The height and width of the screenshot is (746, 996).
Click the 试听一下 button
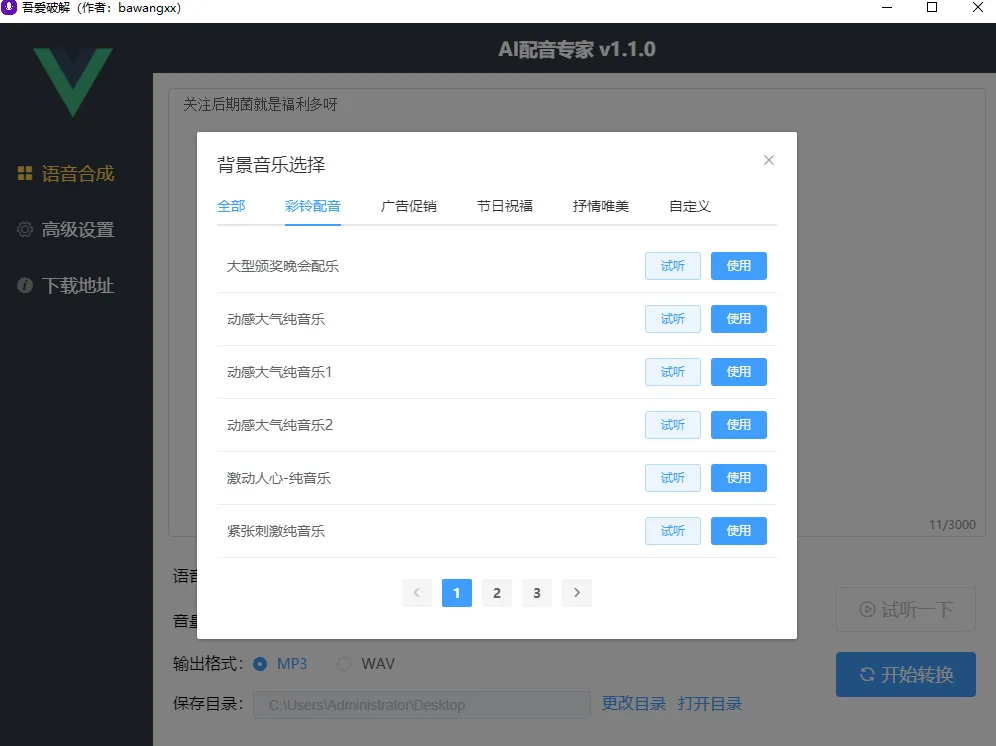point(906,609)
